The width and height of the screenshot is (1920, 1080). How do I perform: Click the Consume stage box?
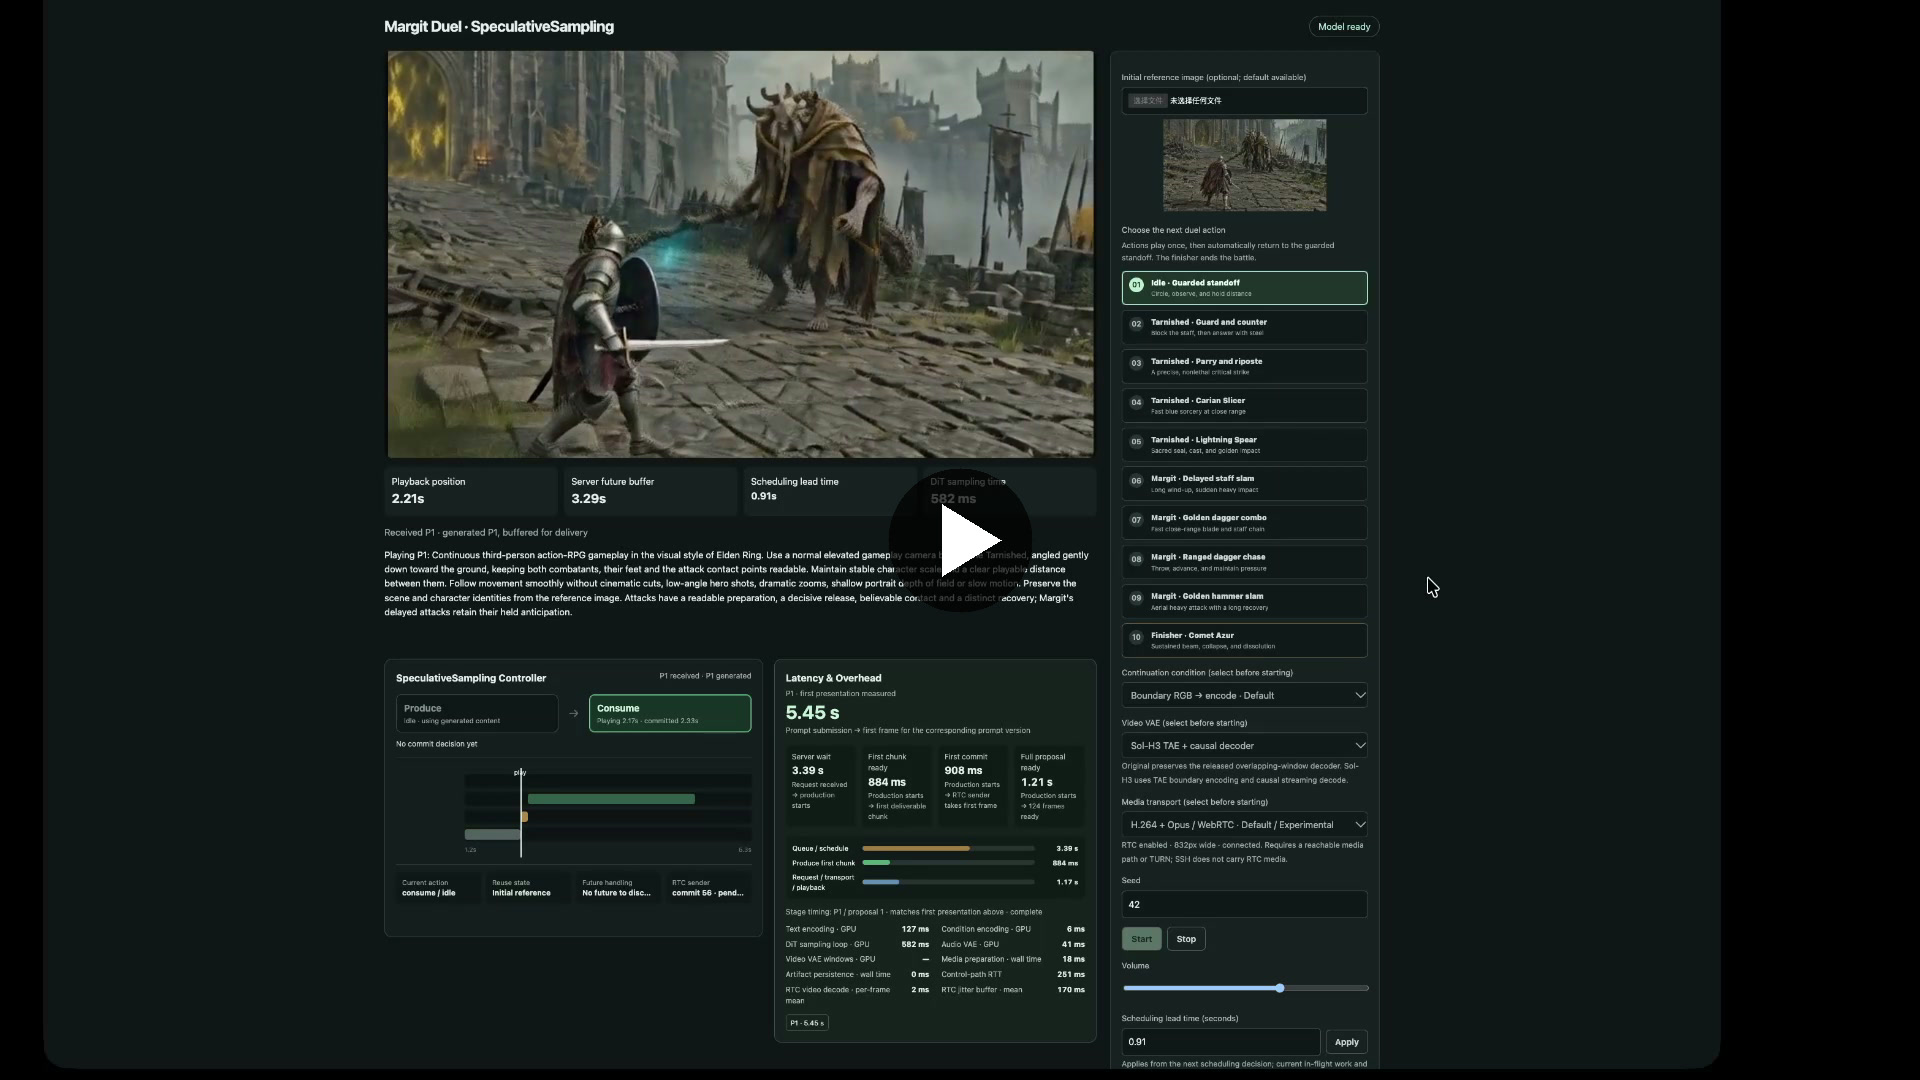point(670,713)
